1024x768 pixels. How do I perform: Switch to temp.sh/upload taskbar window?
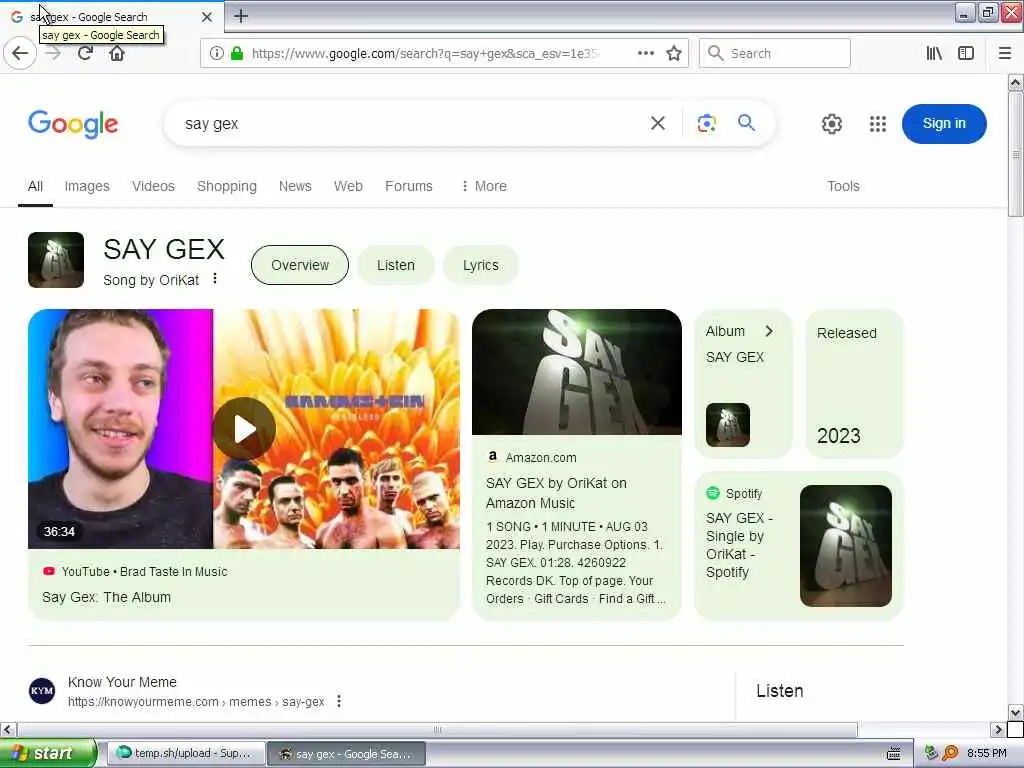tap(186, 753)
